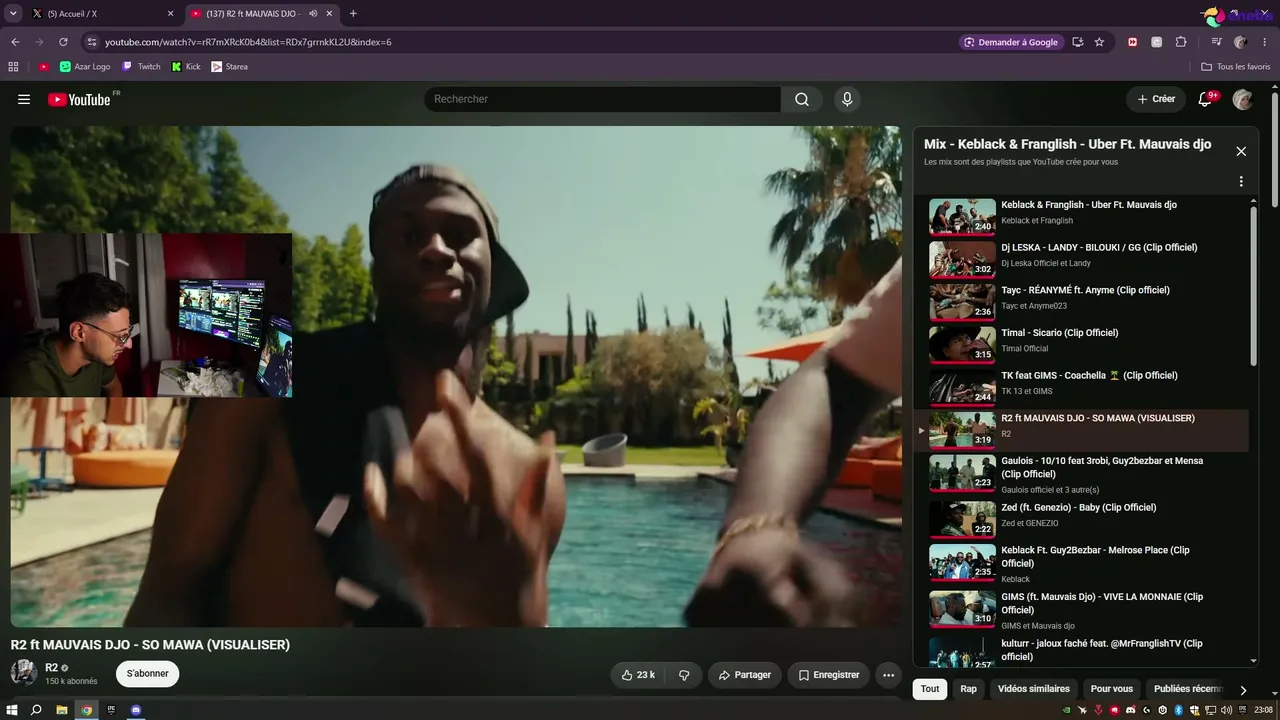Save the video with Enregistrer button

(x=829, y=675)
